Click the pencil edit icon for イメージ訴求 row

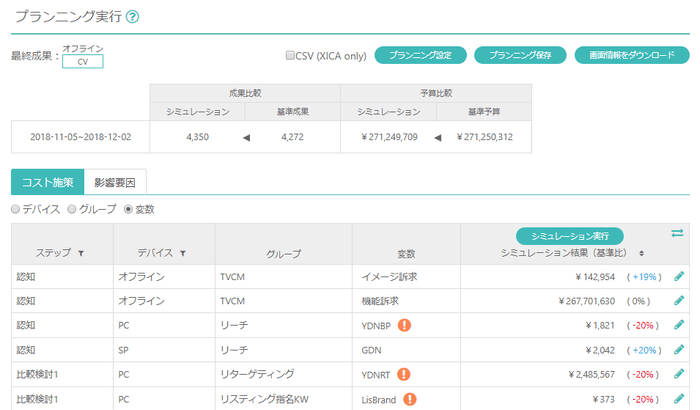coord(679,275)
